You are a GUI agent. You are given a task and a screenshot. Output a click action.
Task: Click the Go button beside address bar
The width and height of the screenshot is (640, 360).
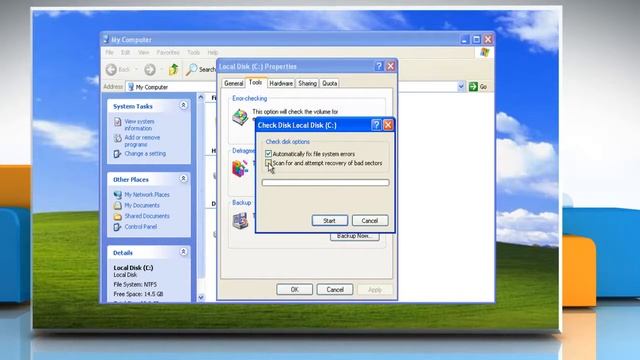click(x=478, y=87)
